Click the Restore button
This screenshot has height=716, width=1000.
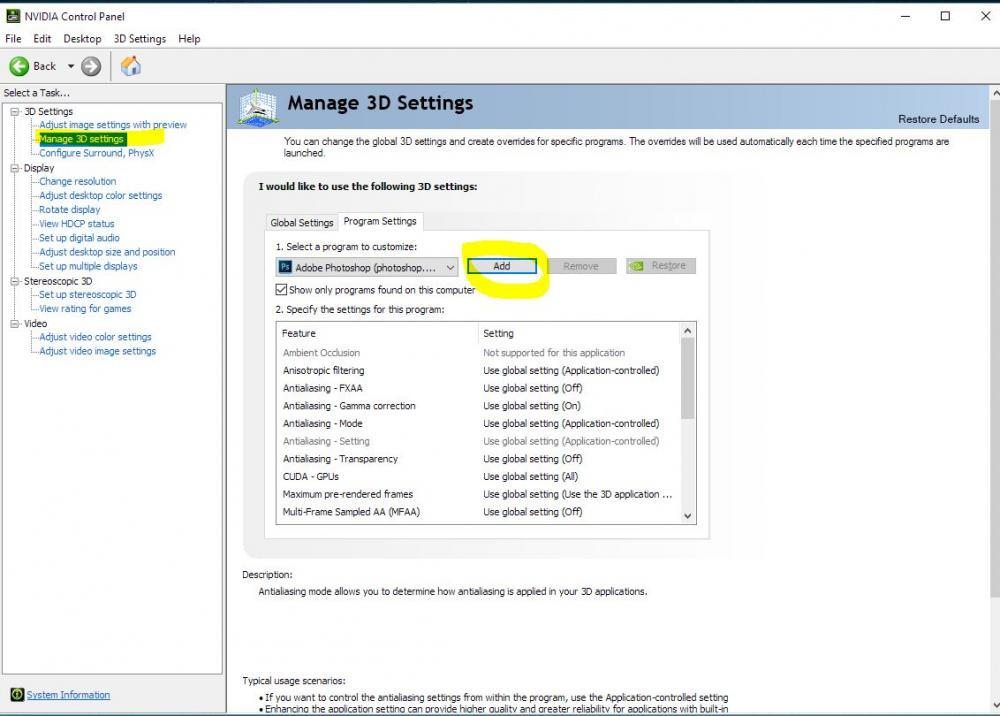(x=661, y=266)
